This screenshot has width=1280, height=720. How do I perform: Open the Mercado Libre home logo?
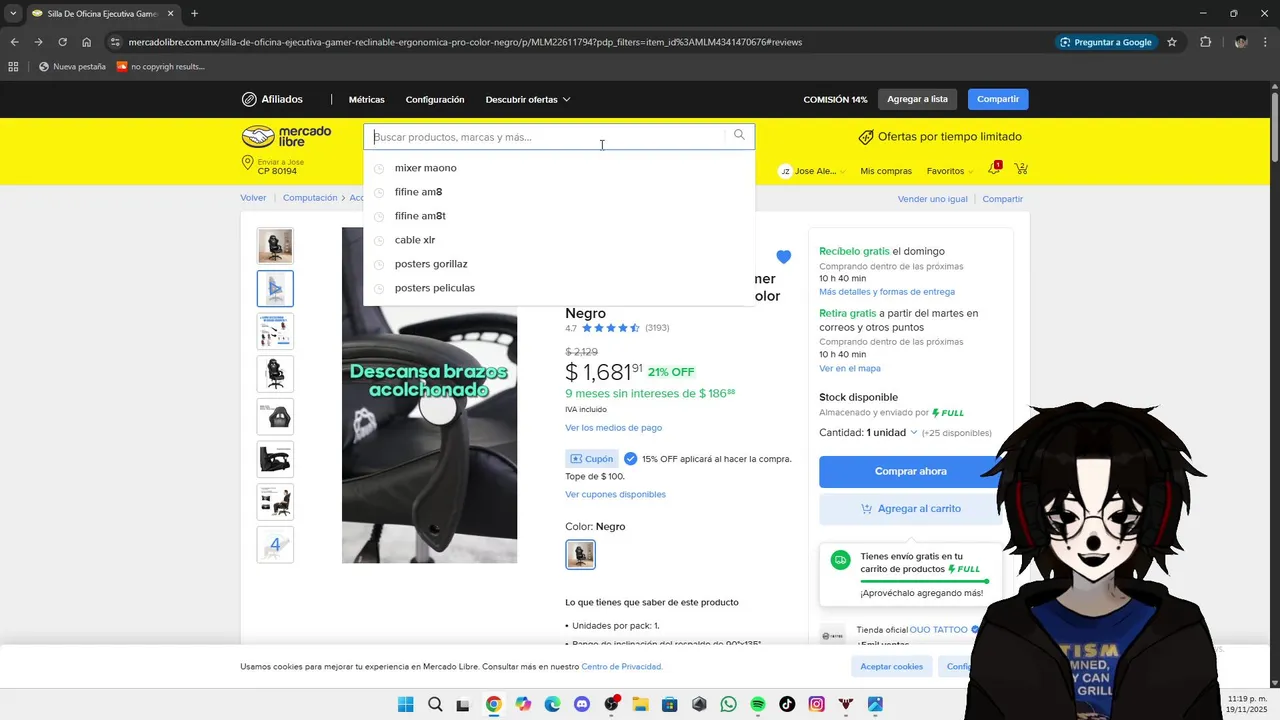coord(287,137)
